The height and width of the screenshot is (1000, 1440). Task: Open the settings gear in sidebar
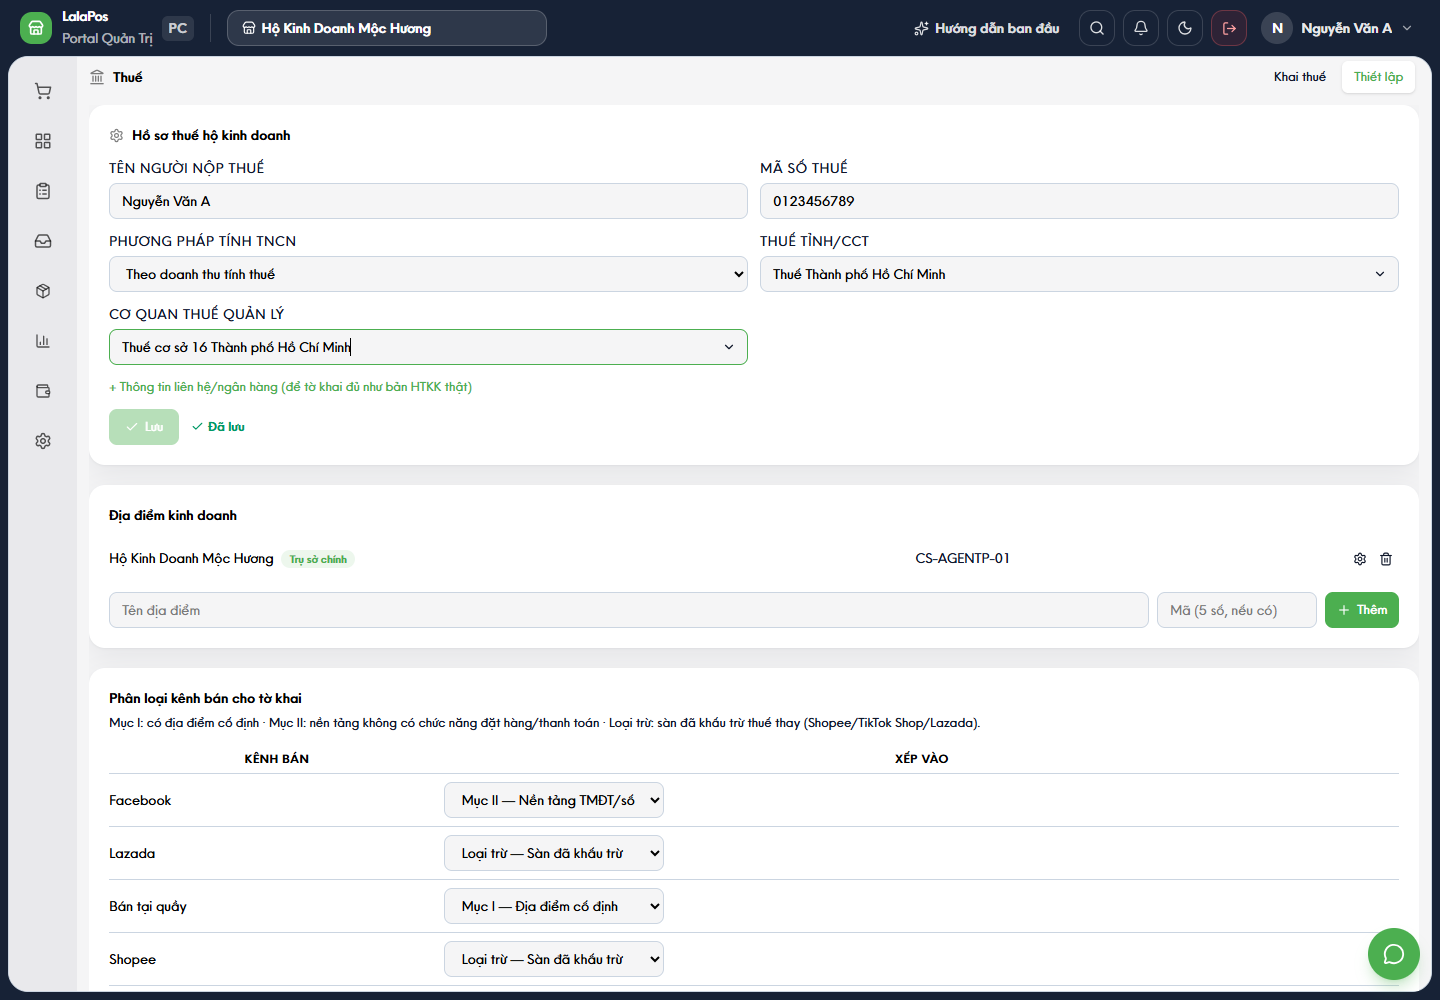[43, 441]
